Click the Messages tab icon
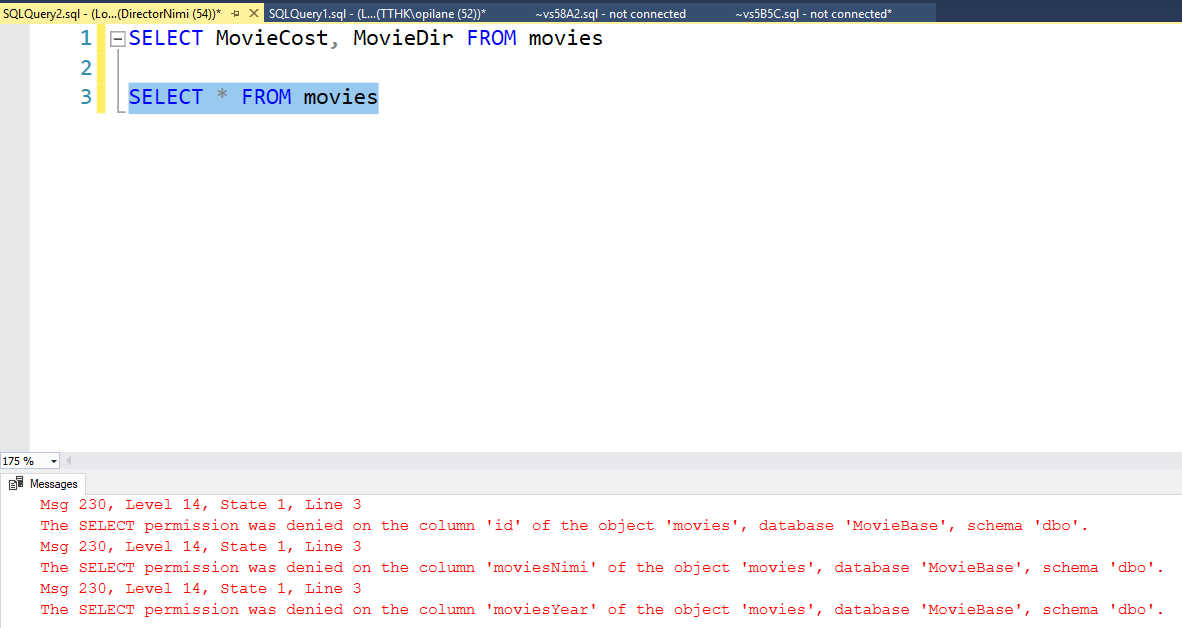 point(16,483)
